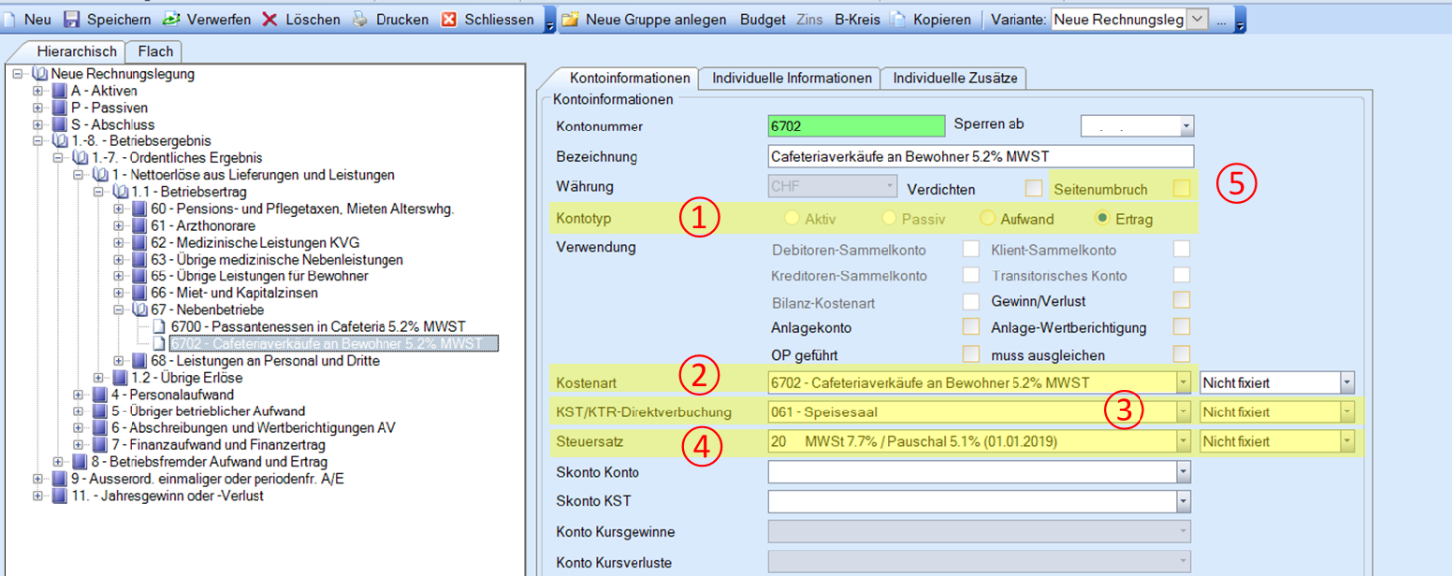
Task: Enable the Verdichten checkbox
Action: click(1033, 188)
